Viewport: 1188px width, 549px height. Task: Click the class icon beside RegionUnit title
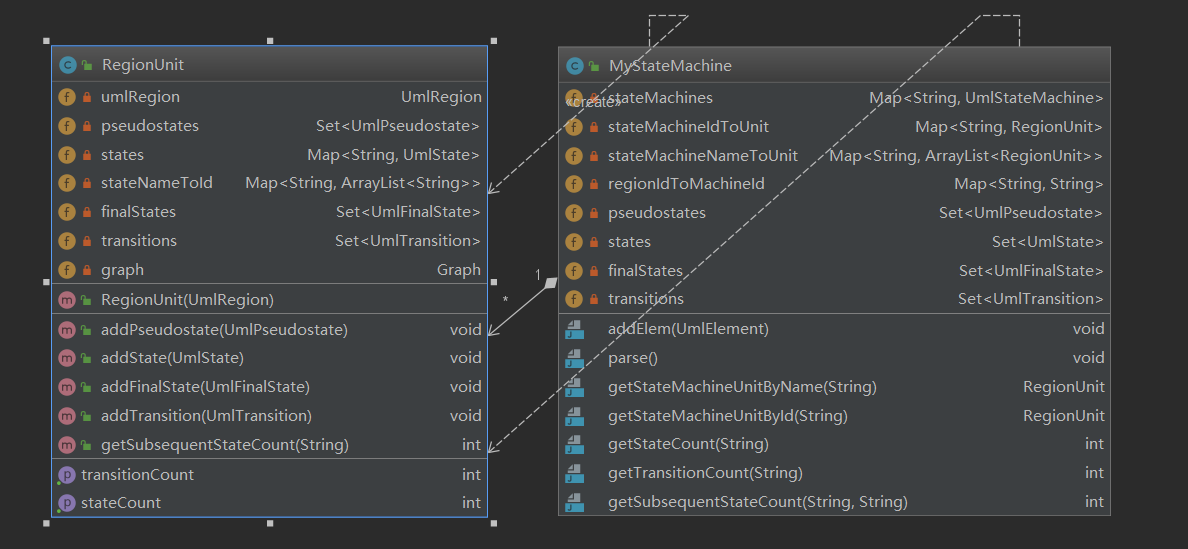[x=67, y=65]
